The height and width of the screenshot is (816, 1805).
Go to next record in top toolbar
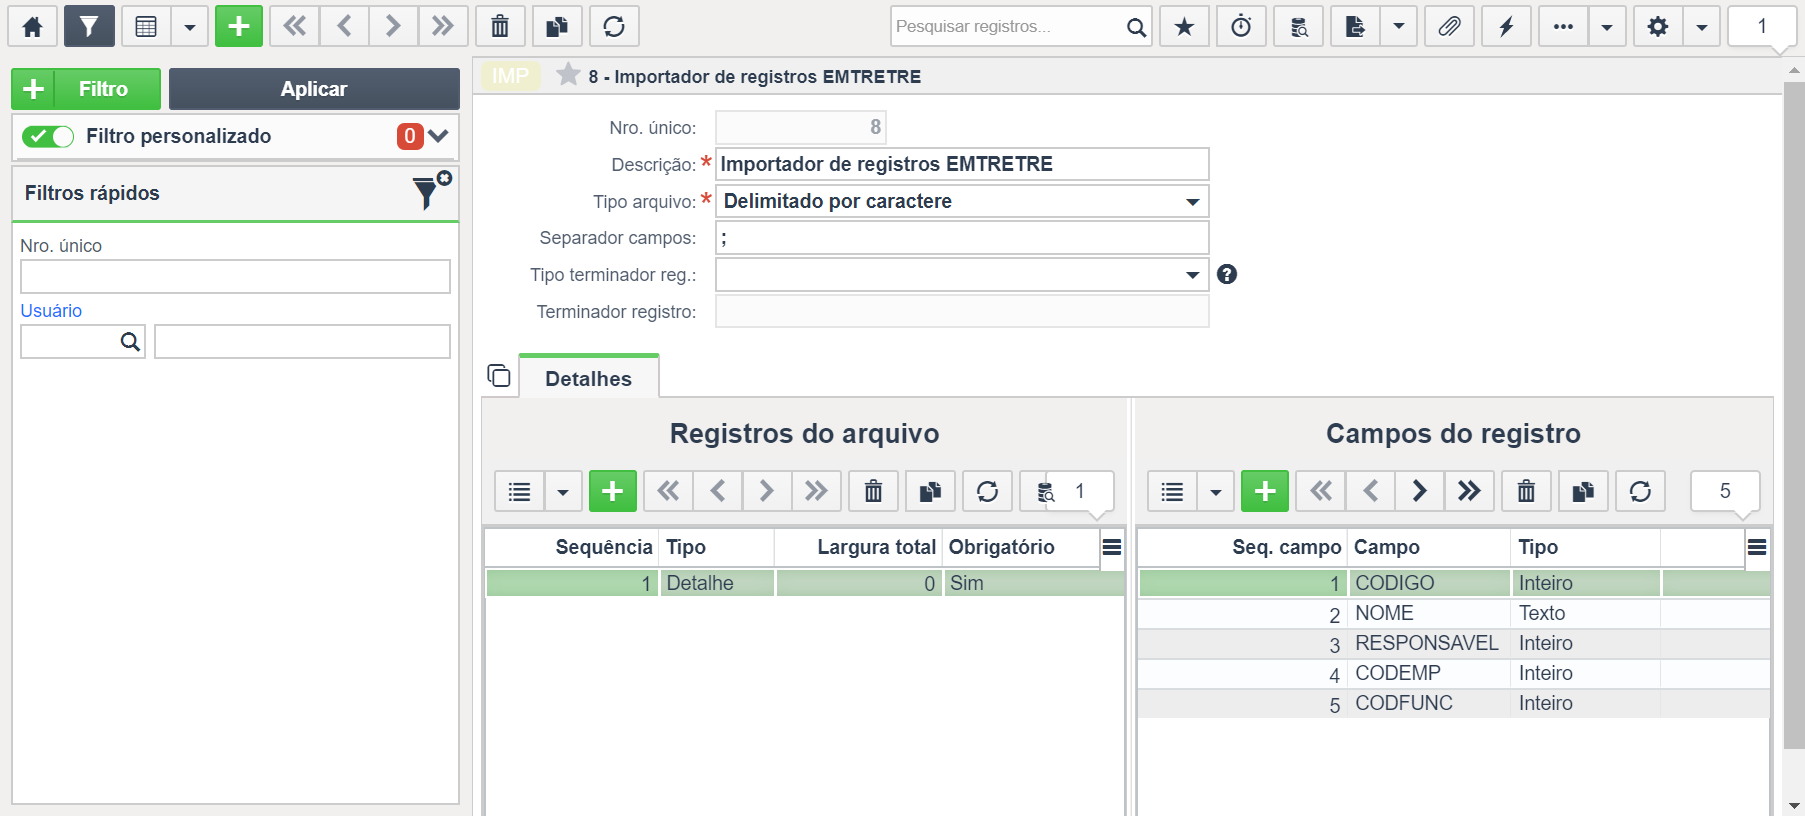[x=394, y=26]
